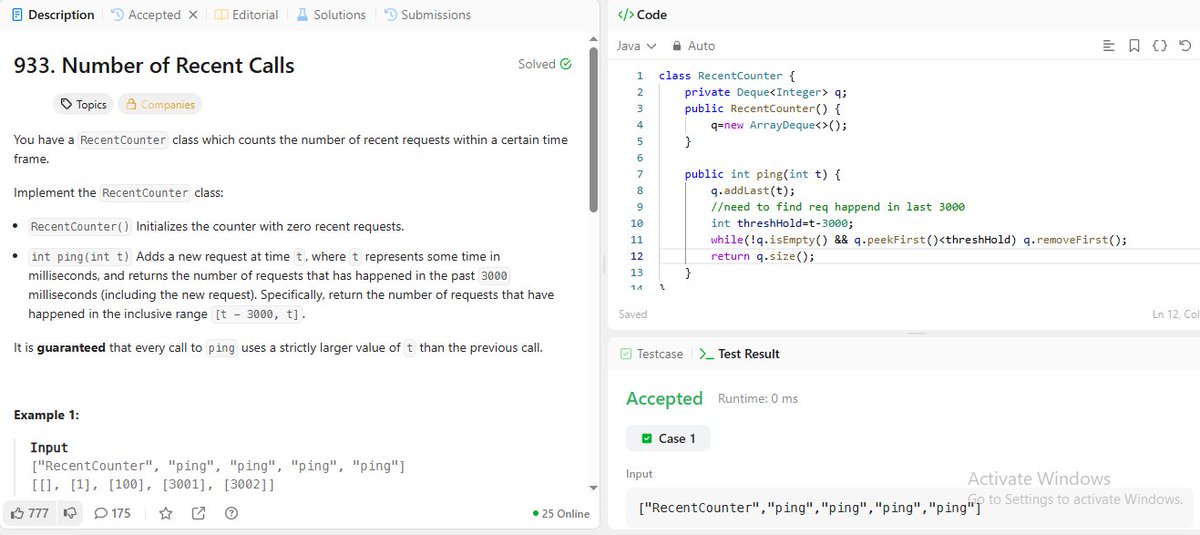Upvote the problem with 777 likes

click(31, 513)
